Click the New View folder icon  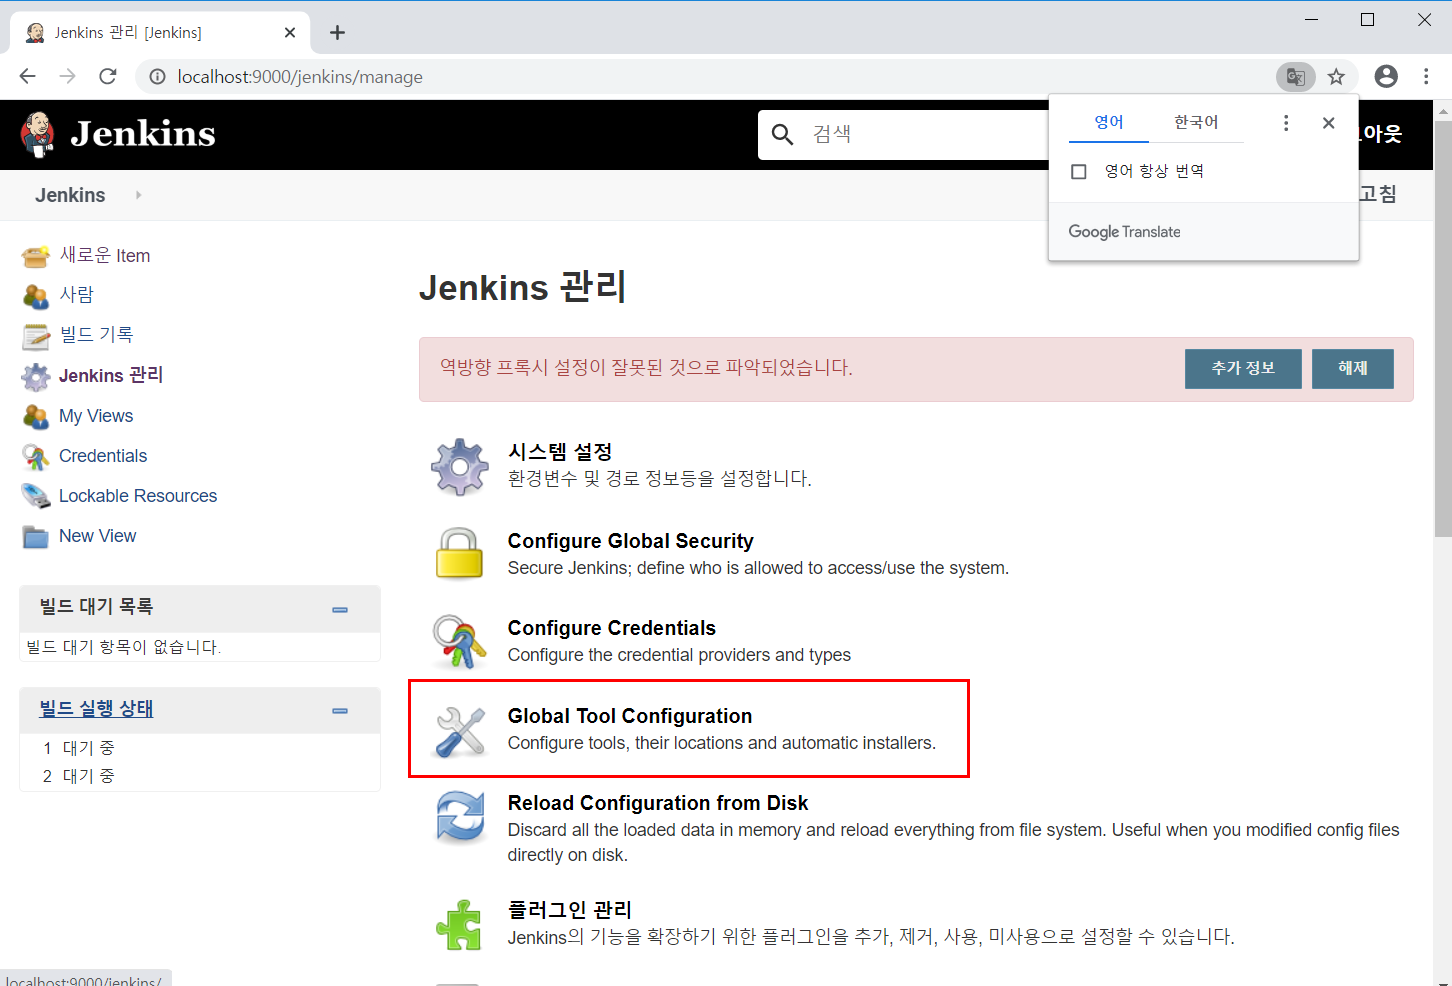pos(36,537)
